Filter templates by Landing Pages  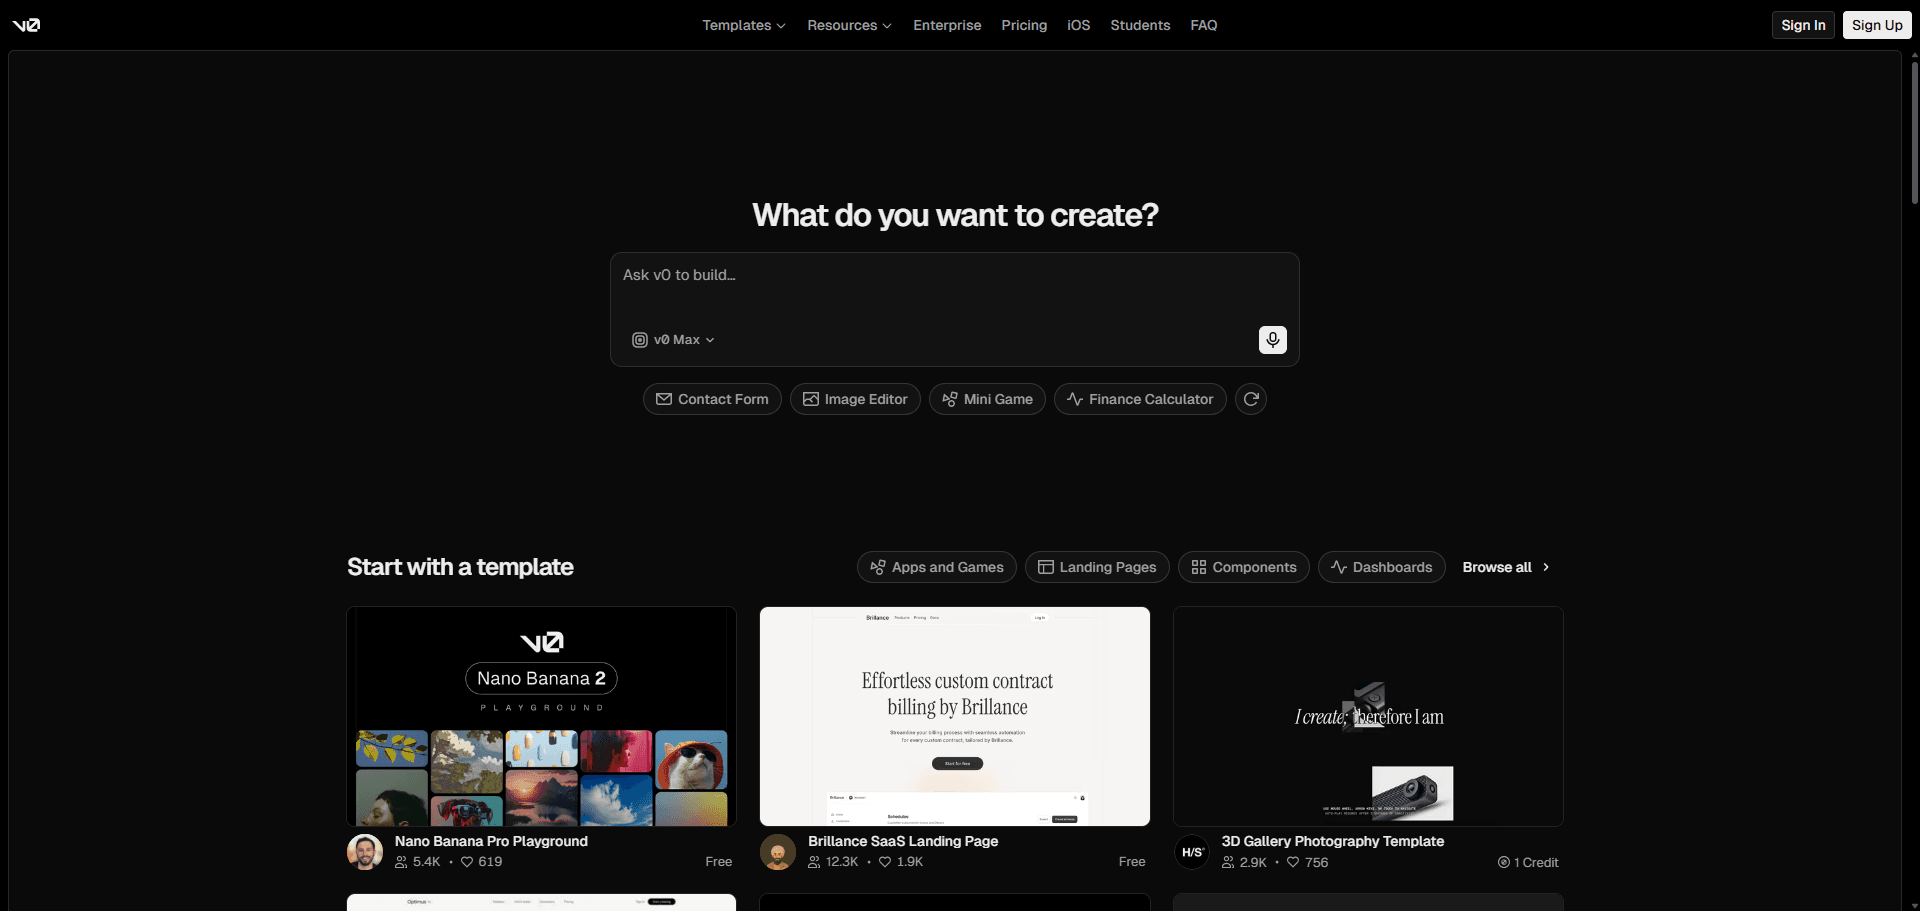tap(1096, 567)
